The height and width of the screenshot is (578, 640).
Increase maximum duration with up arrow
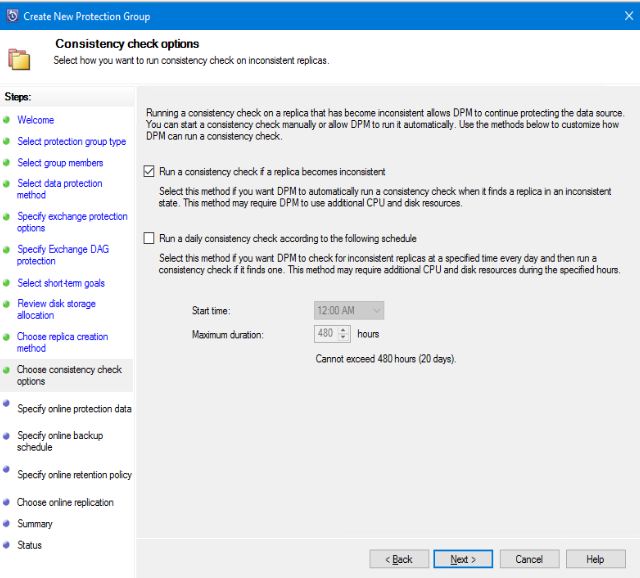[x=344, y=329]
